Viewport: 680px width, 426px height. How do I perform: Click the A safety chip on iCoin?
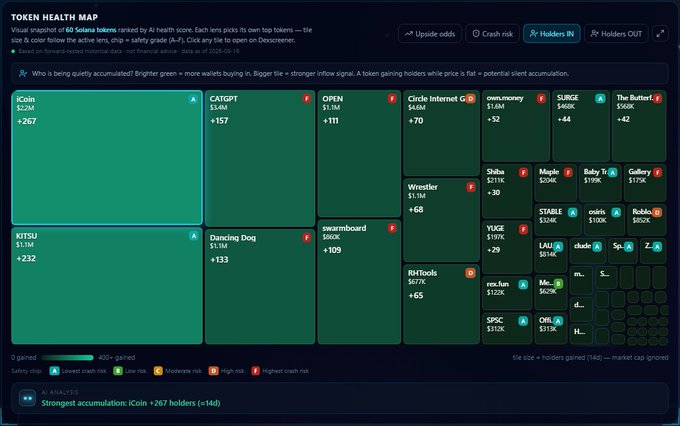[x=193, y=99]
